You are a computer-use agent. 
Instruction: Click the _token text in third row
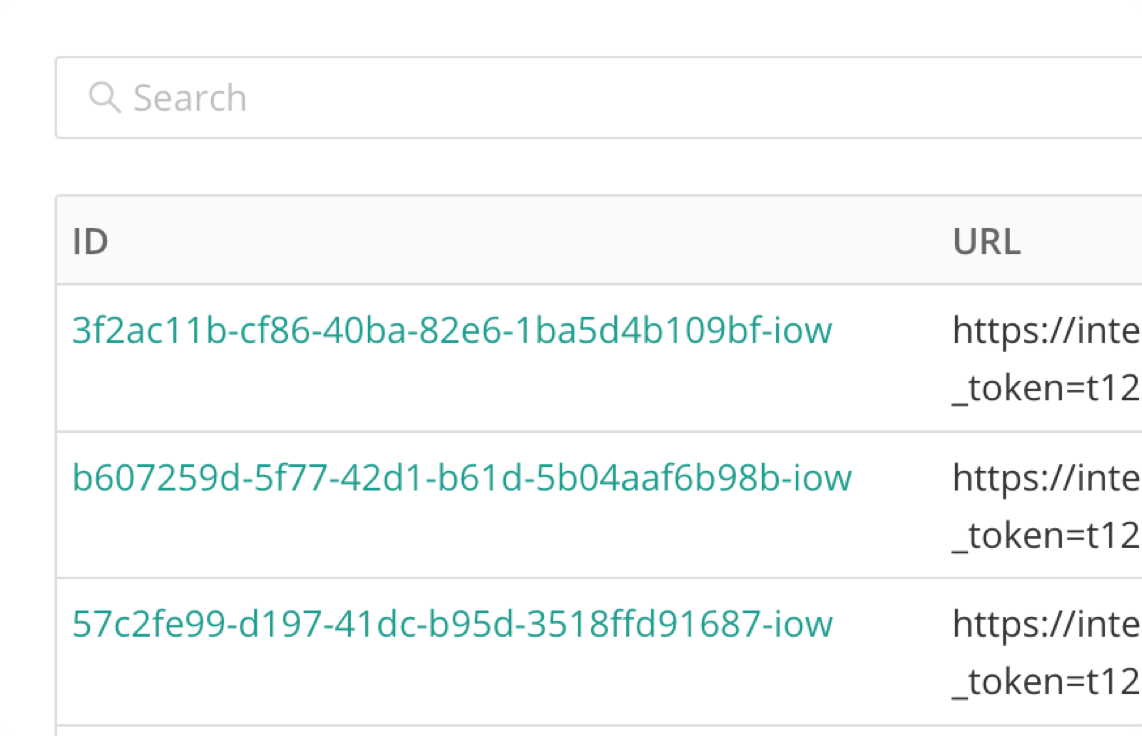click(x=1047, y=682)
